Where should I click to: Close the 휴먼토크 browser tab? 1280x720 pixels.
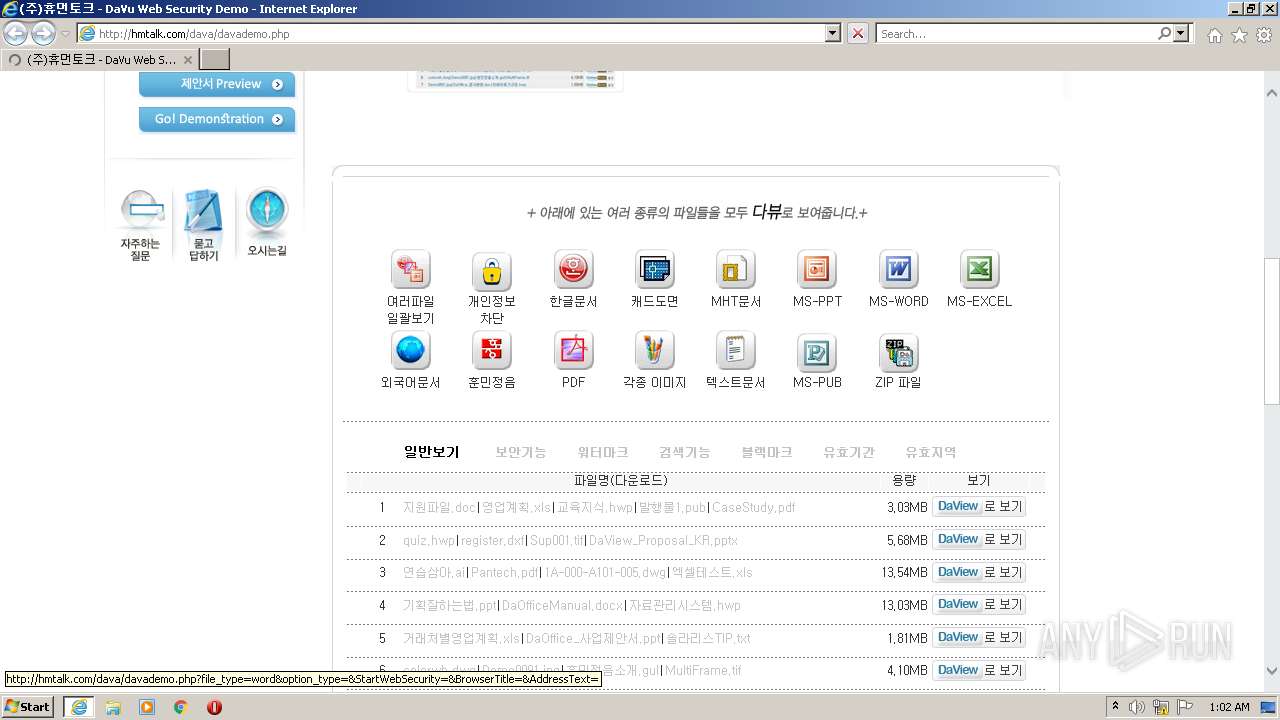tap(187, 60)
